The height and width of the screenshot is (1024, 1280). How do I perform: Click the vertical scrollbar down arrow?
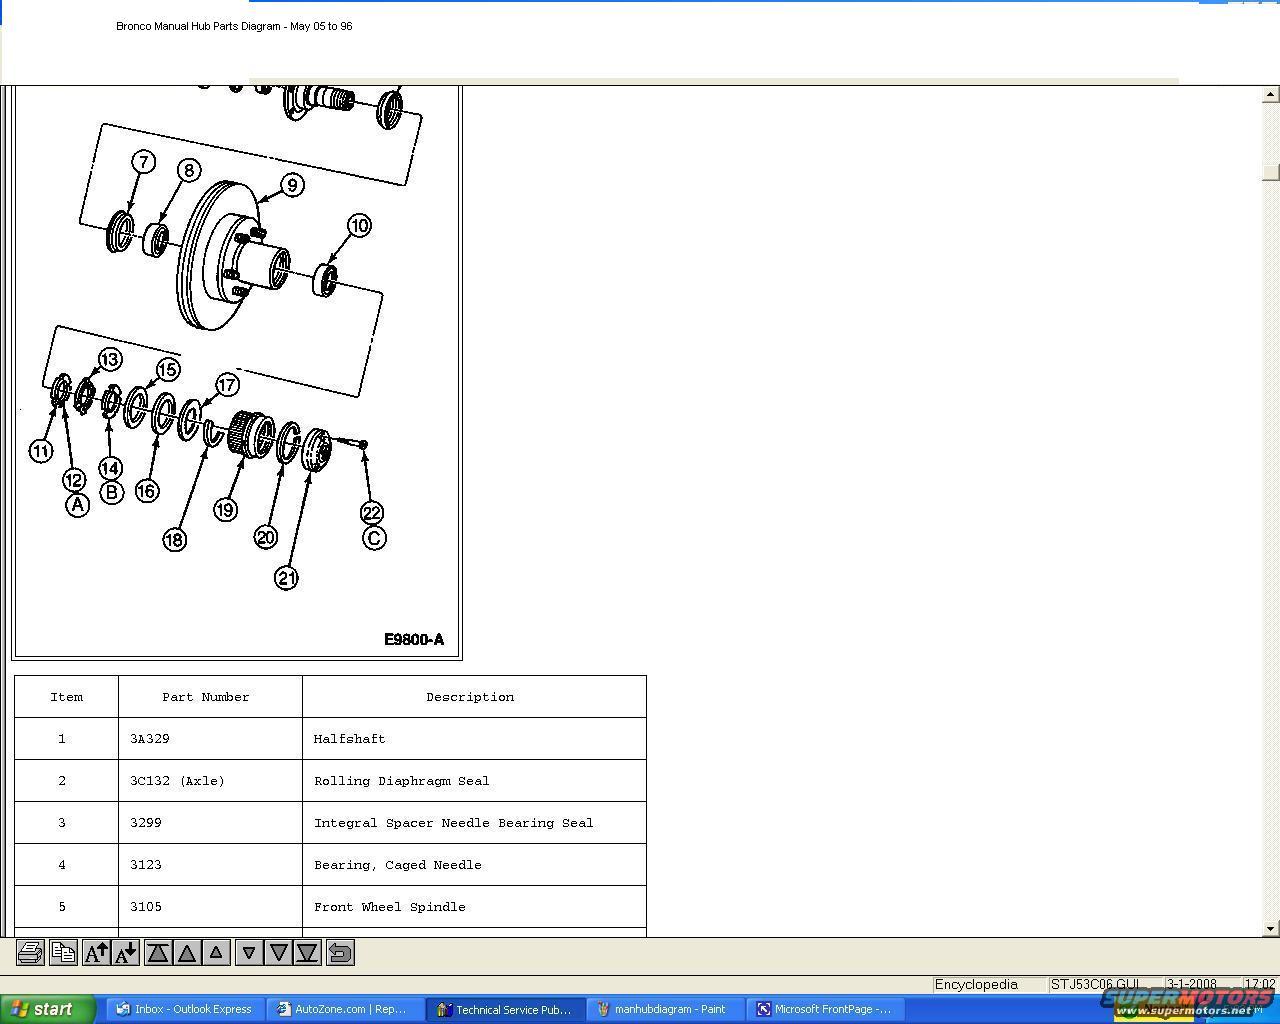[x=1270, y=929]
